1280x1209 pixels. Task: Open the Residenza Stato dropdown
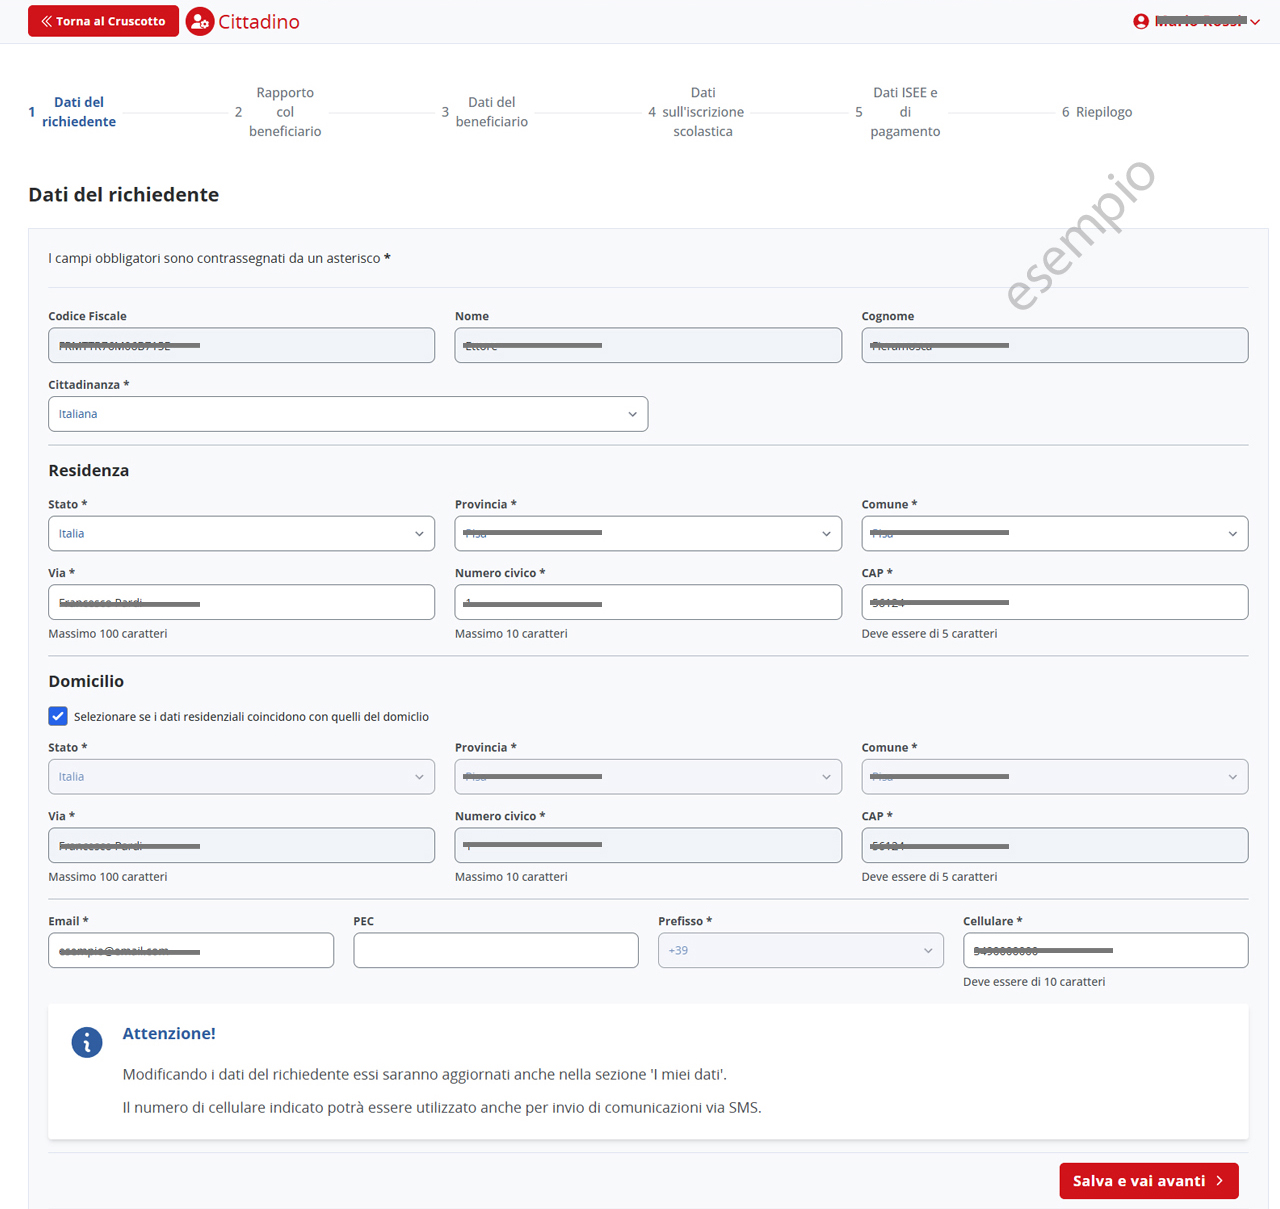[x=241, y=534]
